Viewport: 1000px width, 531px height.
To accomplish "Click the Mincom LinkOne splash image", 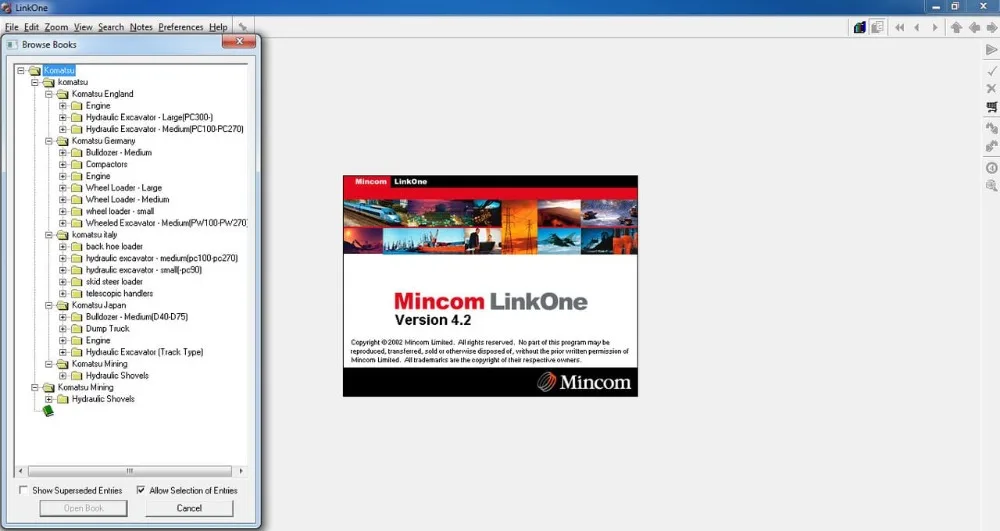I will click(490, 286).
